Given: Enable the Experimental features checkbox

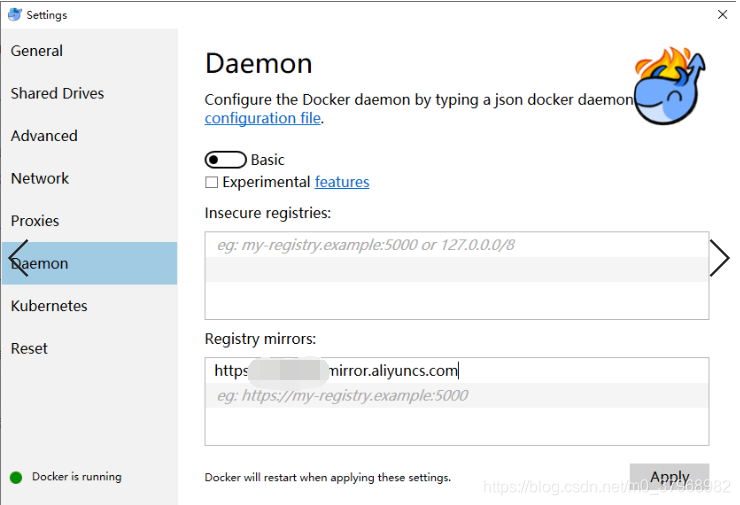Looking at the screenshot, I should (x=211, y=182).
